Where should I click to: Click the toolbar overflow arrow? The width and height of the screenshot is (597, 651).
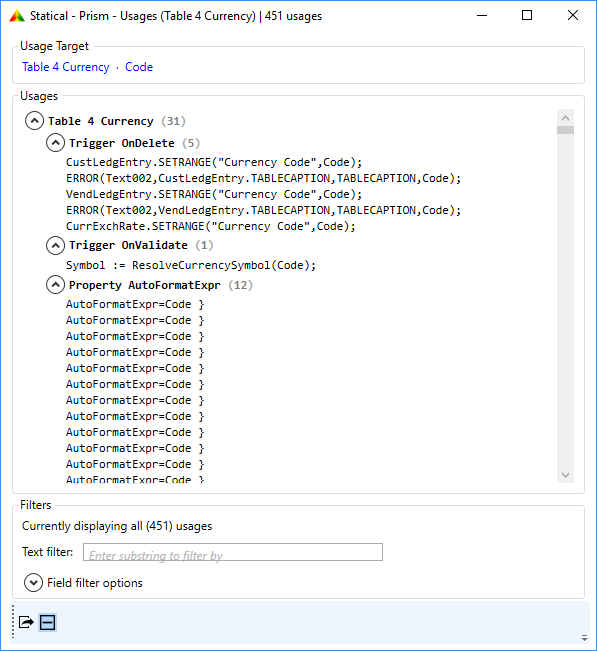(x=584, y=638)
